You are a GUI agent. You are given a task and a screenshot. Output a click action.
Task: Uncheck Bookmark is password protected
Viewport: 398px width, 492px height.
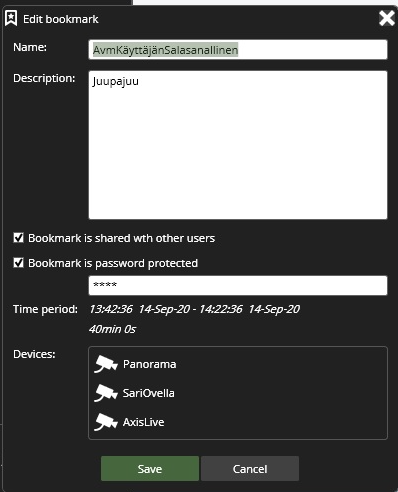[18, 263]
